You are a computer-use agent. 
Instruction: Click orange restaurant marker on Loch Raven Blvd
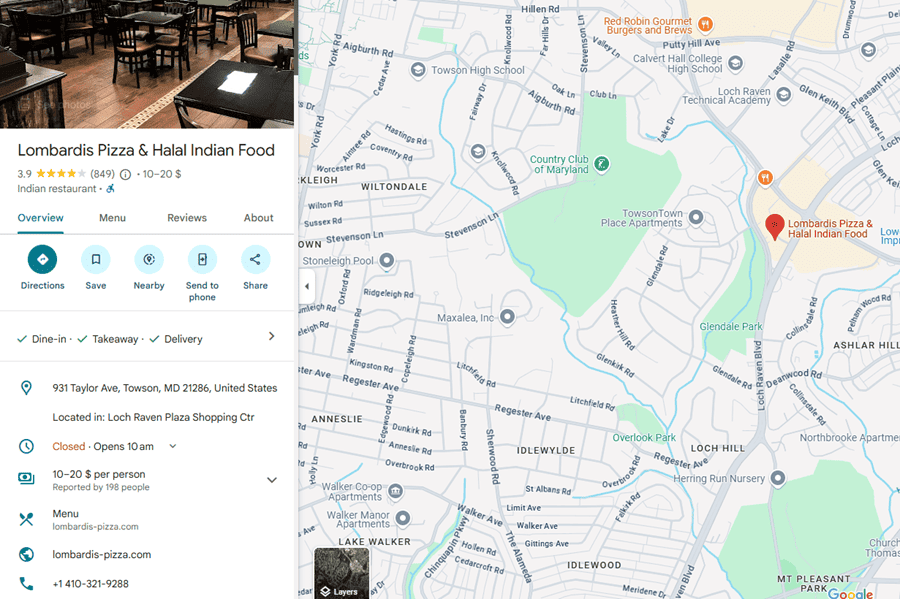[x=765, y=178]
